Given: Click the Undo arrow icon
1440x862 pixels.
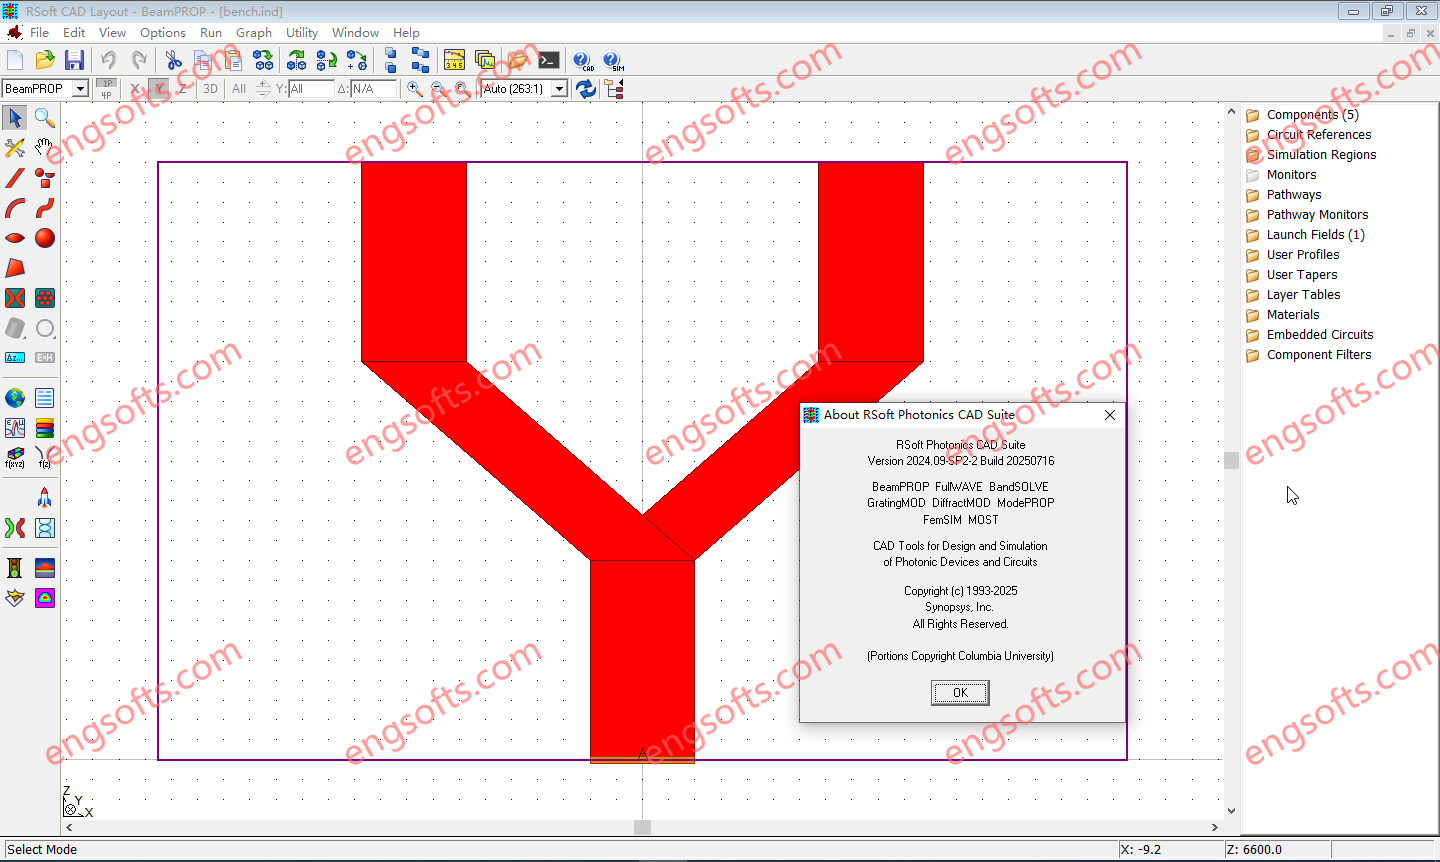Looking at the screenshot, I should tap(109, 60).
